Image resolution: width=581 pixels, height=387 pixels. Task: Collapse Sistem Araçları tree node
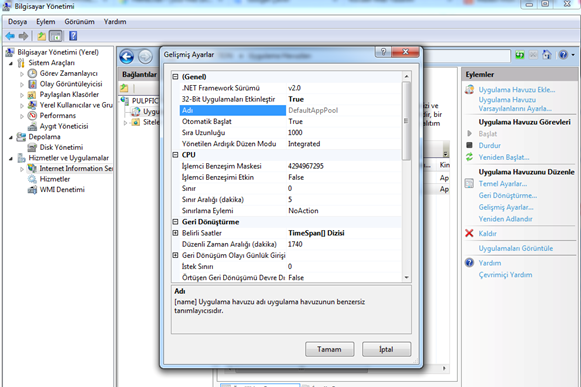[11, 63]
